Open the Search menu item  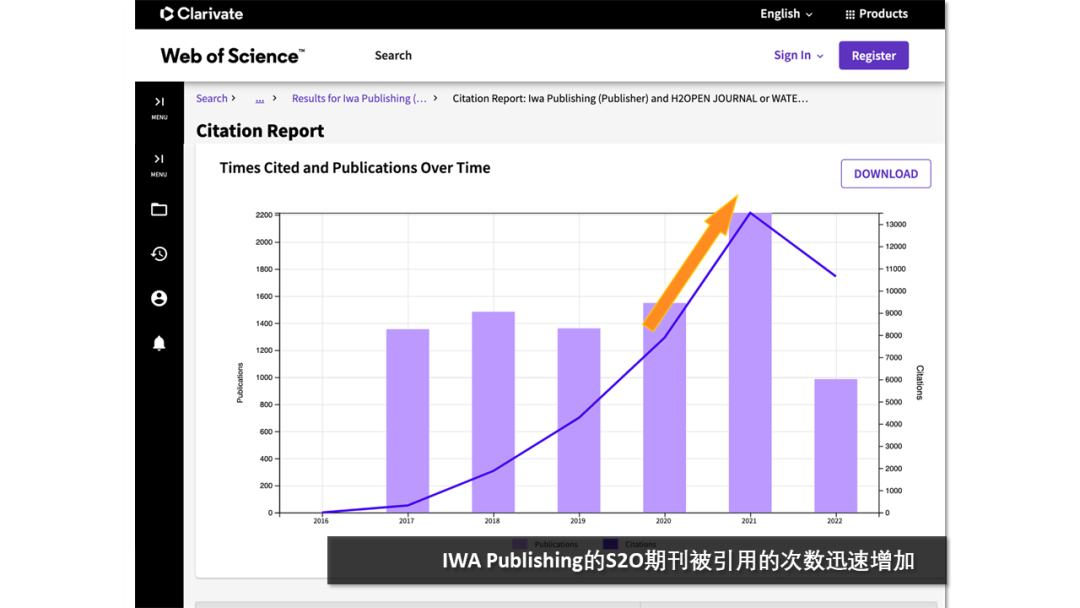tap(393, 55)
